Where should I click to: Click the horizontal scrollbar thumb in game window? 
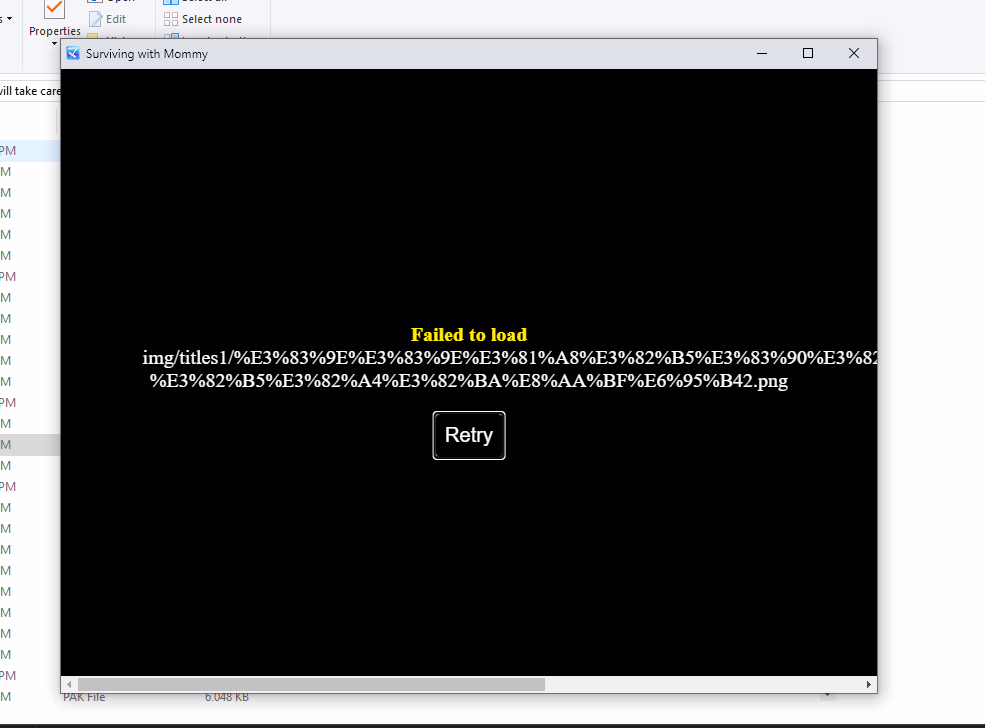coord(311,684)
